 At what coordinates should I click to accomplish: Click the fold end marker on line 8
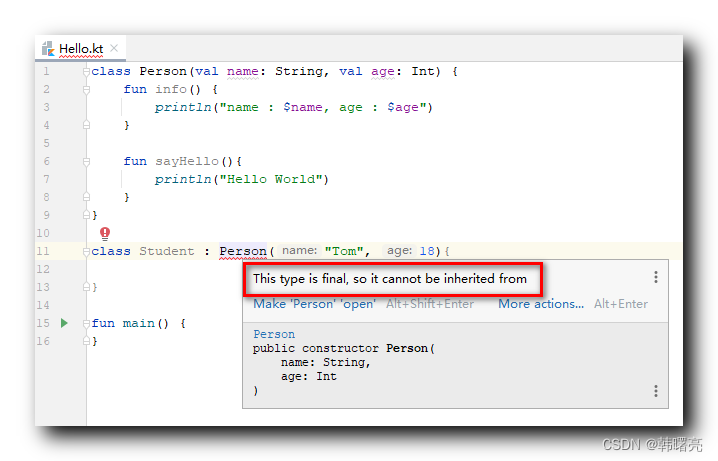coord(86,197)
